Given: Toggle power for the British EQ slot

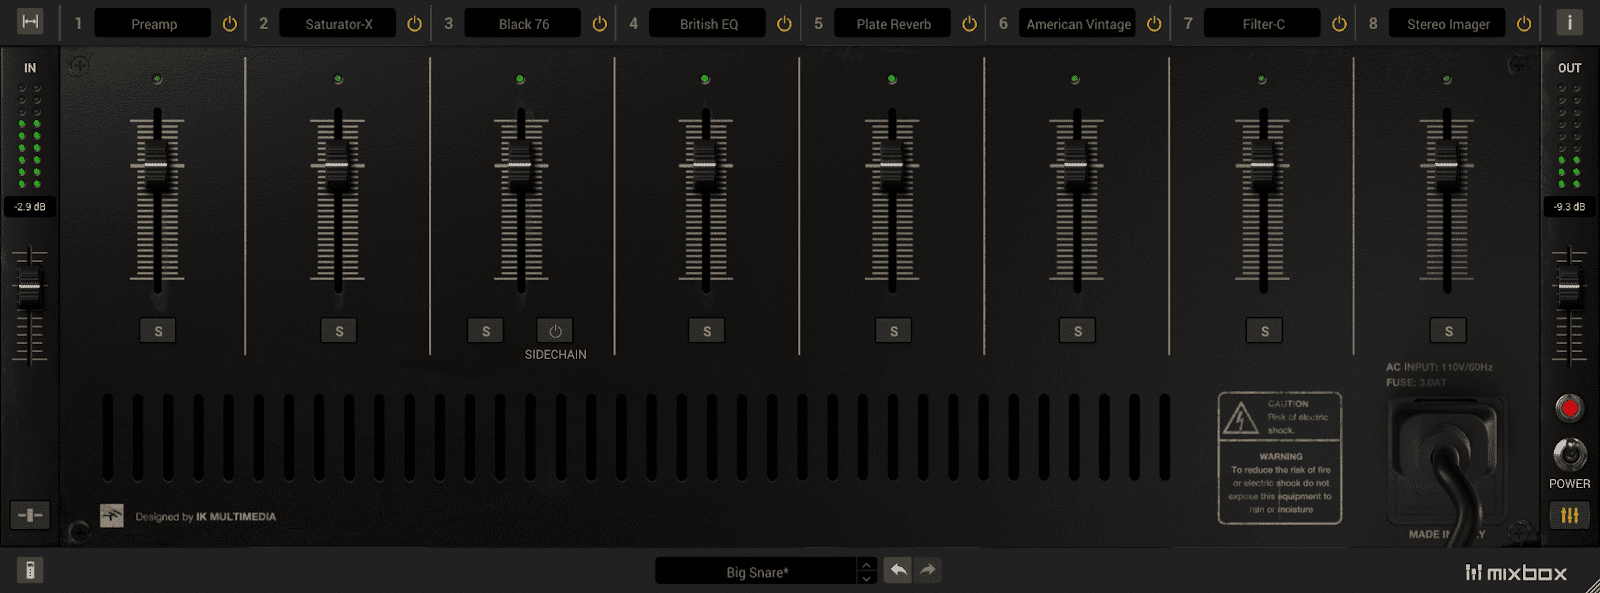Looking at the screenshot, I should [785, 24].
